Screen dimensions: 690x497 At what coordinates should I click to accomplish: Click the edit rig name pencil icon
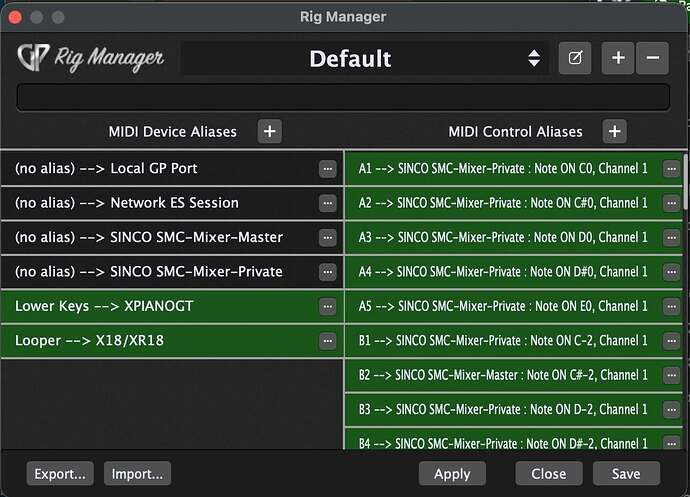coord(575,58)
